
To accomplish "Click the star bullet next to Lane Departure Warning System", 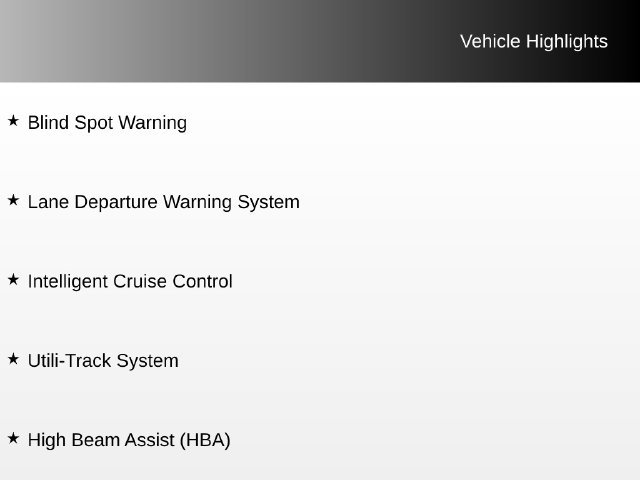I will [x=13, y=200].
